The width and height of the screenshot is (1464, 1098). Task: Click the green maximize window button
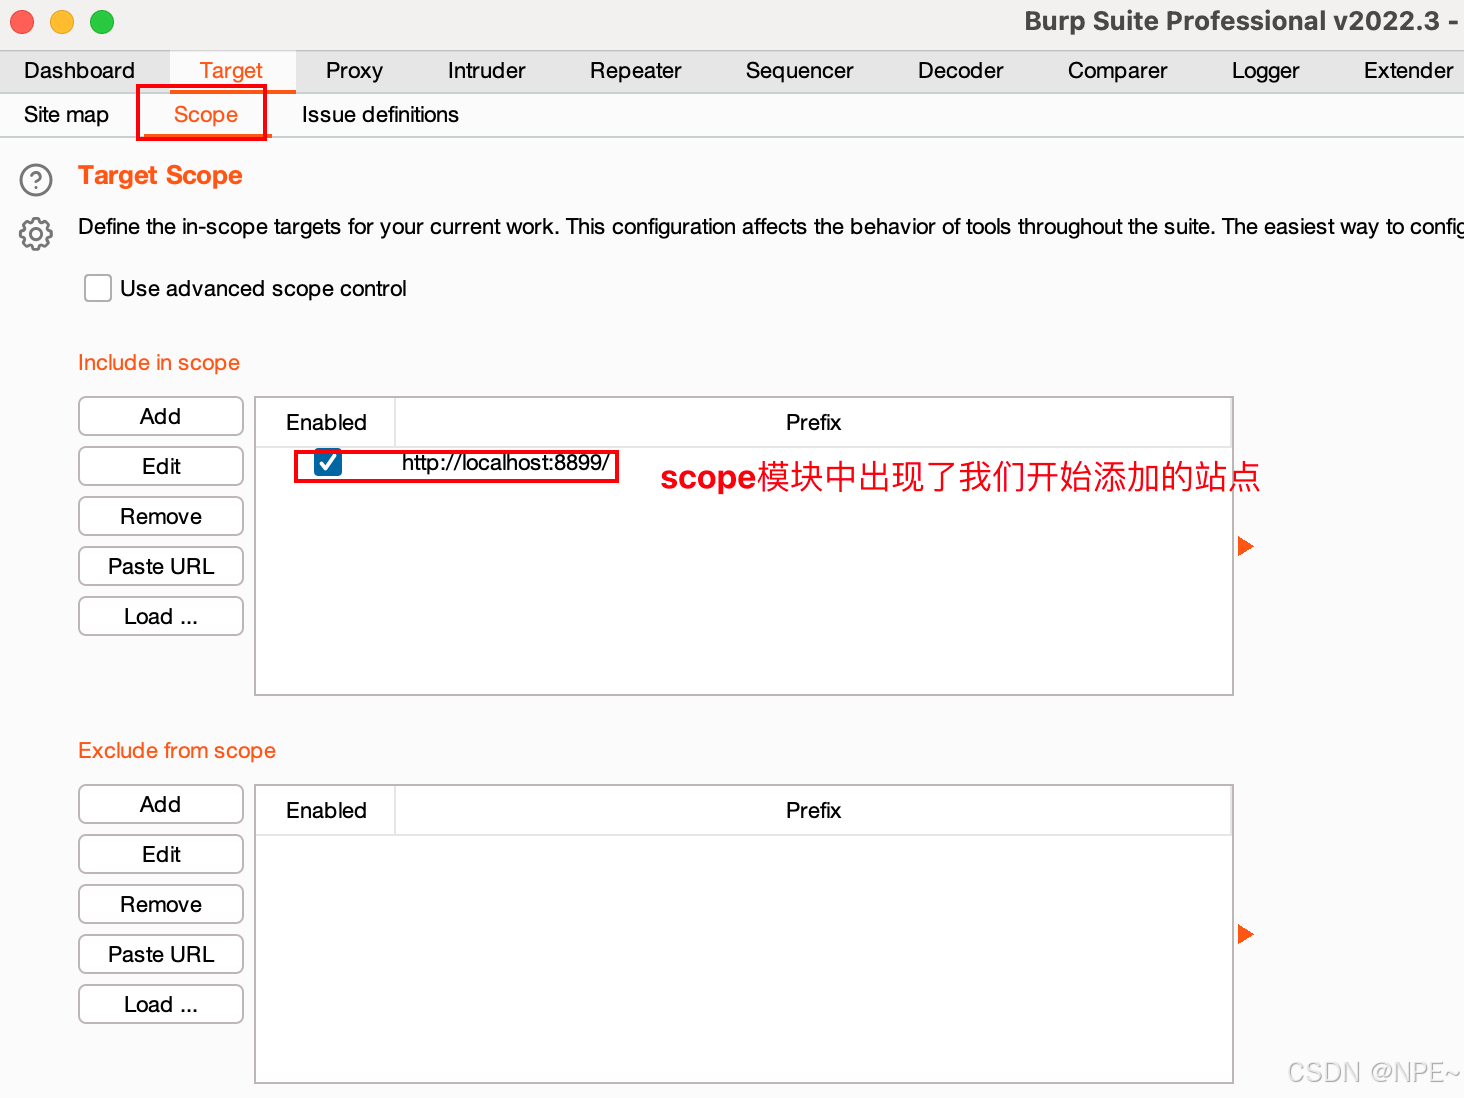[x=102, y=21]
